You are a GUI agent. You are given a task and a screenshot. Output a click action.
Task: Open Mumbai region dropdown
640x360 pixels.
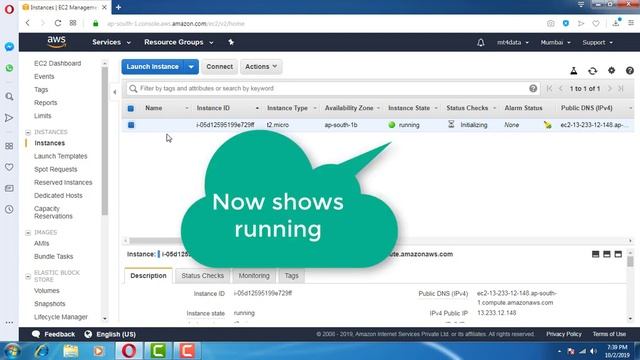click(556, 42)
